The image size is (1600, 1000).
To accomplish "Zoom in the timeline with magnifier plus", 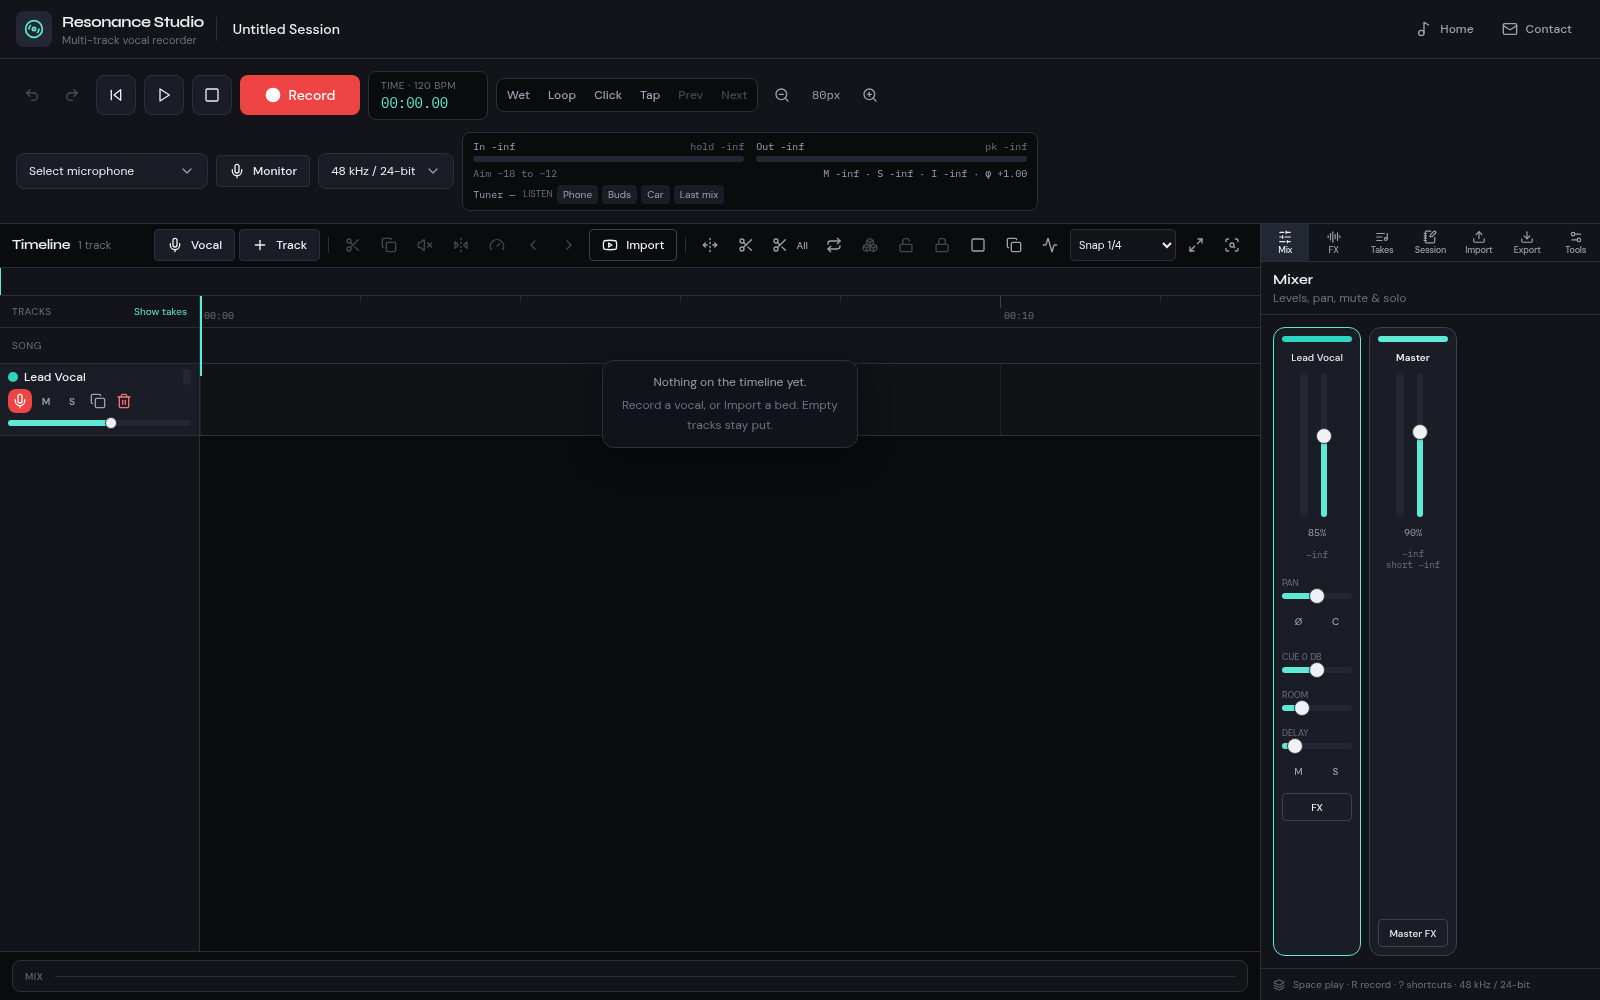I will pos(870,95).
